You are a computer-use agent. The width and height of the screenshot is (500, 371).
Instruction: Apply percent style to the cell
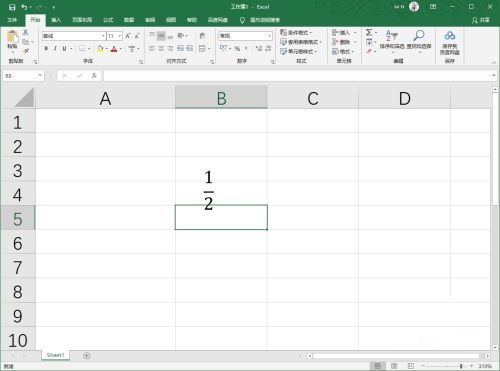click(237, 49)
